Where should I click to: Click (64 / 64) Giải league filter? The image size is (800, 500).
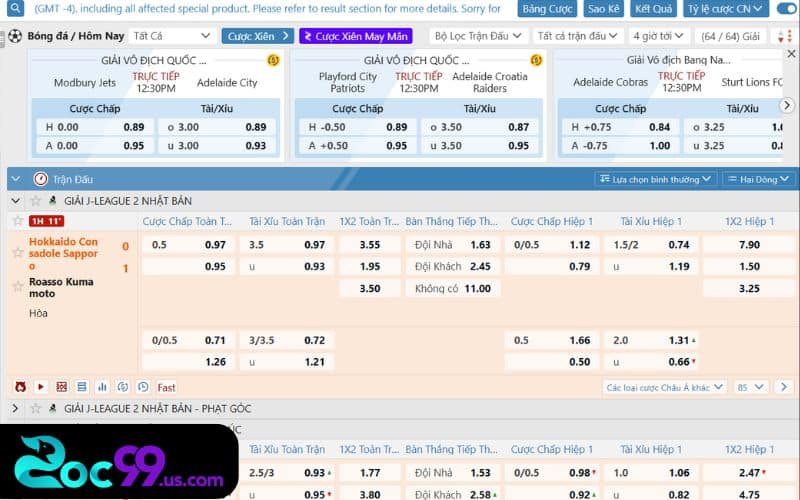(x=731, y=36)
